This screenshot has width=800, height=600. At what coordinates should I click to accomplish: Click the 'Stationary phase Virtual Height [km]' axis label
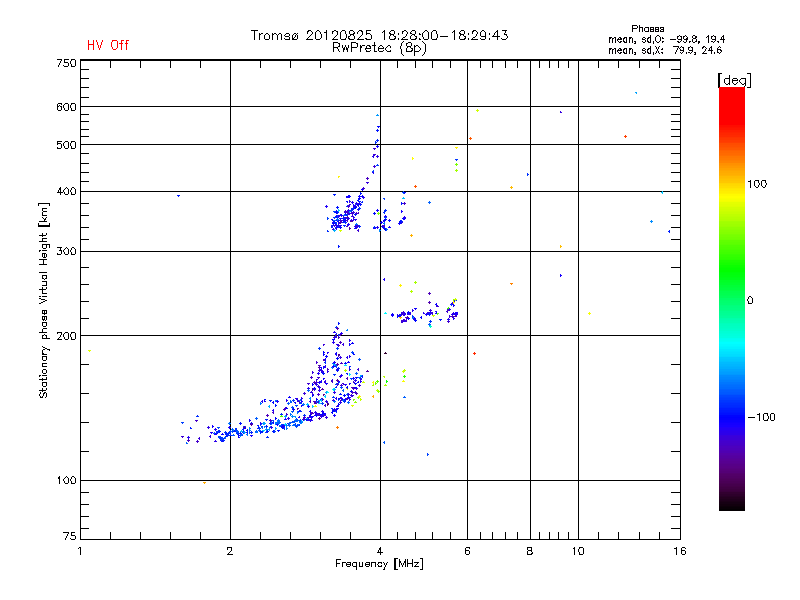pos(44,300)
